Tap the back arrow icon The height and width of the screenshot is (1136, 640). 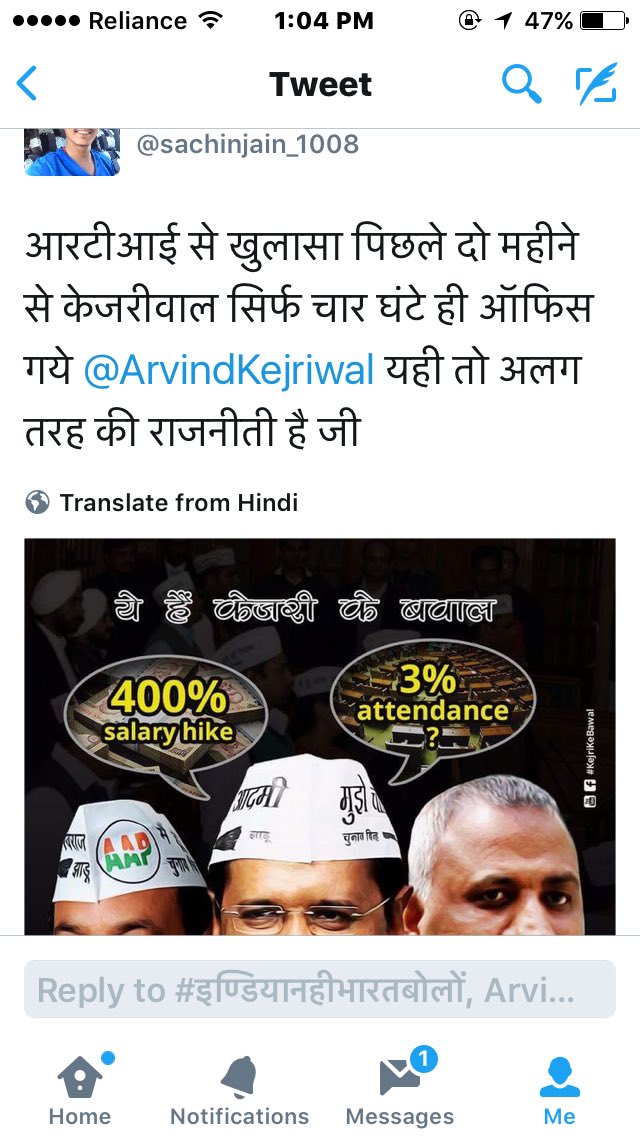(x=27, y=84)
